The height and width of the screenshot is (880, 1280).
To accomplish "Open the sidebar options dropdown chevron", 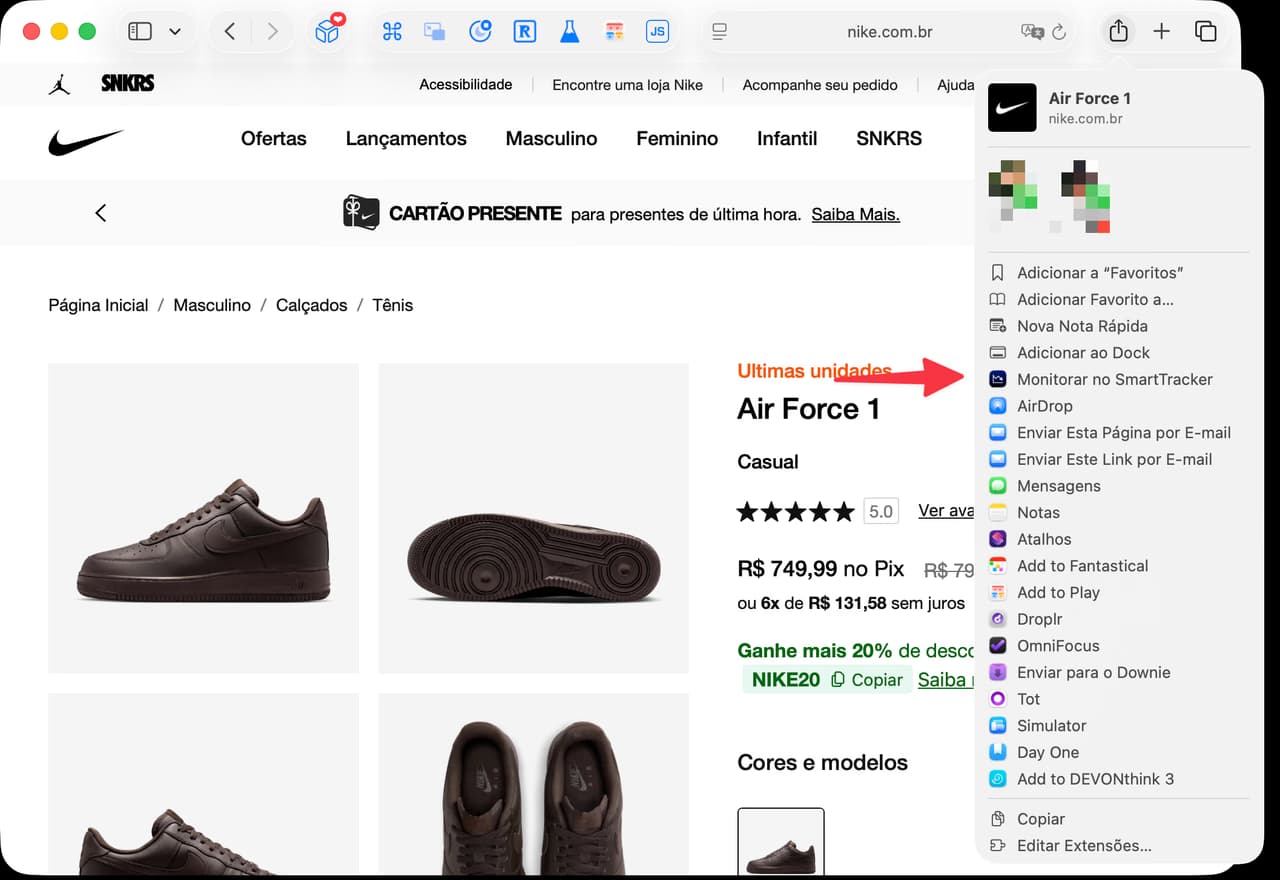I will [175, 32].
